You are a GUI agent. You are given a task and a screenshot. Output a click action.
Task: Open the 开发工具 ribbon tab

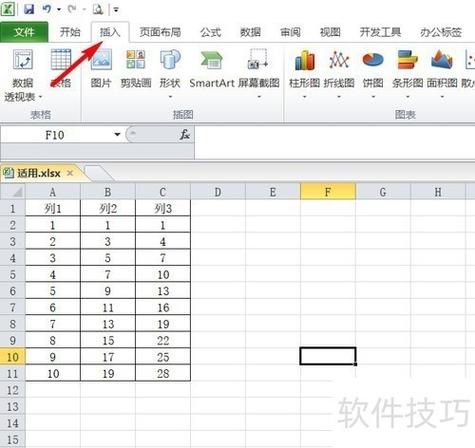[x=380, y=32]
